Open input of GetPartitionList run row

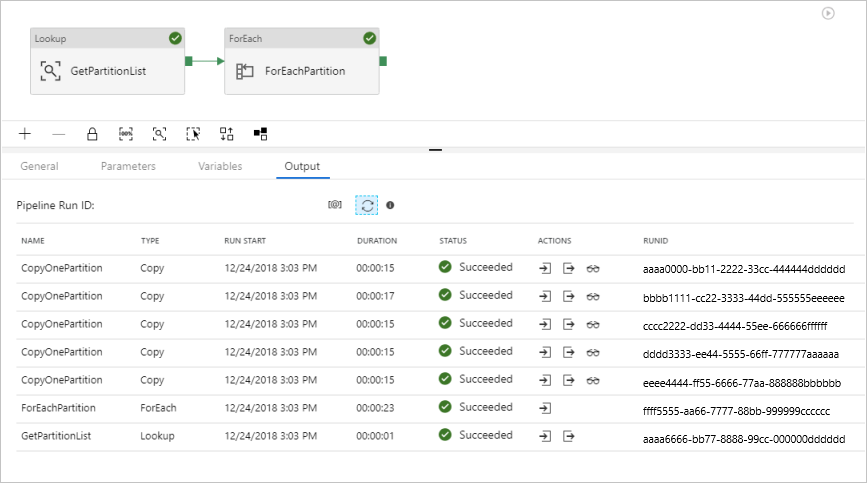click(x=545, y=436)
